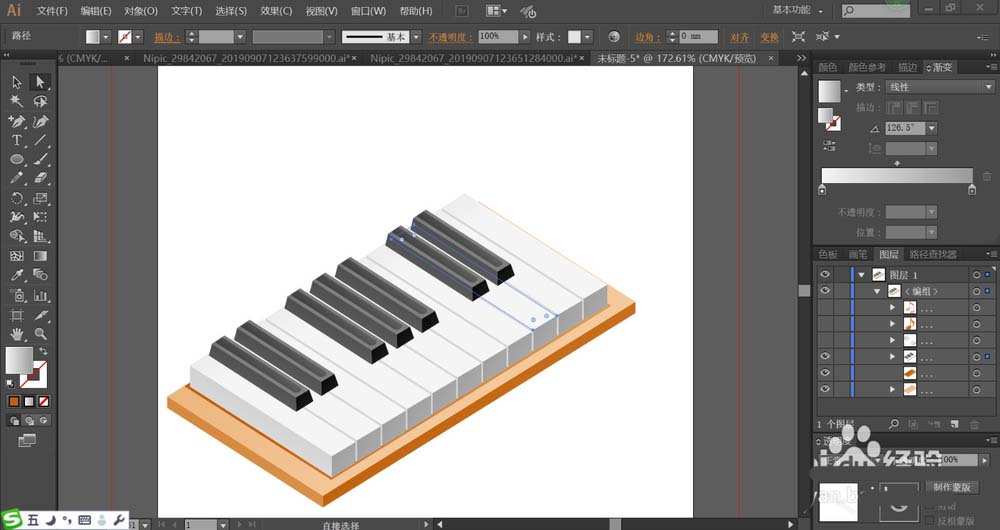Viewport: 1000px width, 530px height.
Task: Open stroke style 基本 dropdown
Action: click(416, 37)
